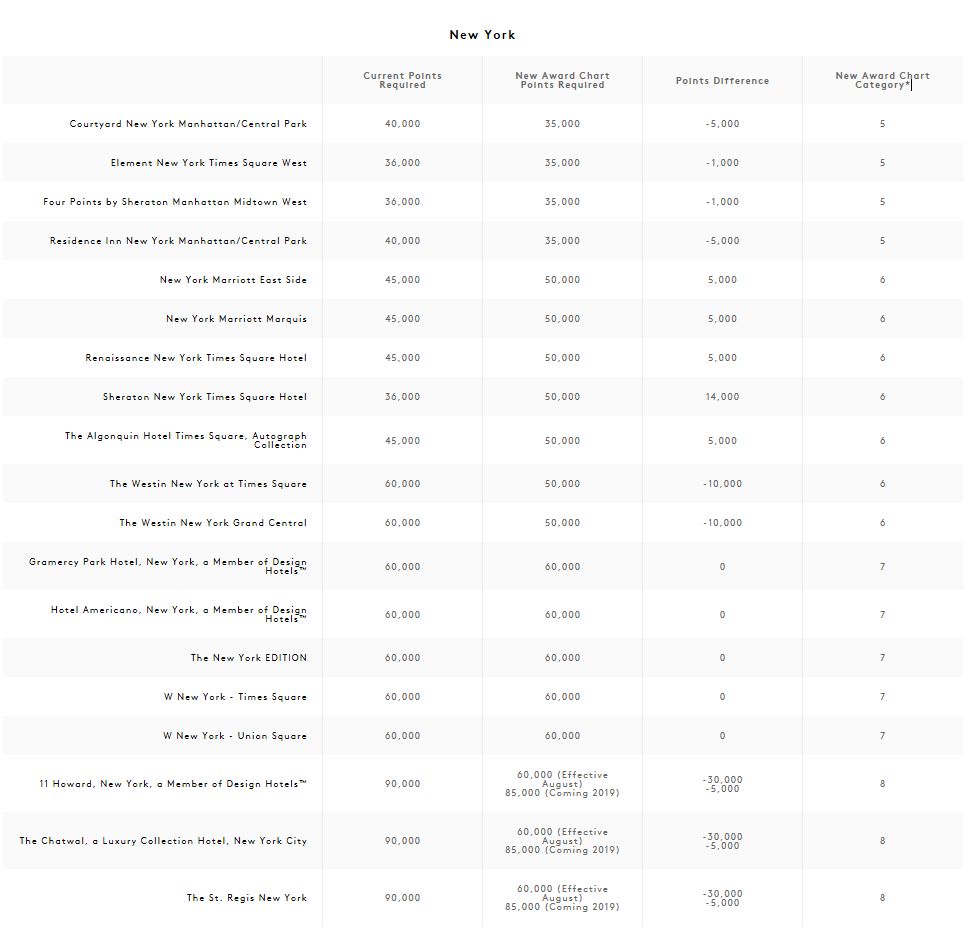Click 35,000 new points for Element row

(562, 163)
